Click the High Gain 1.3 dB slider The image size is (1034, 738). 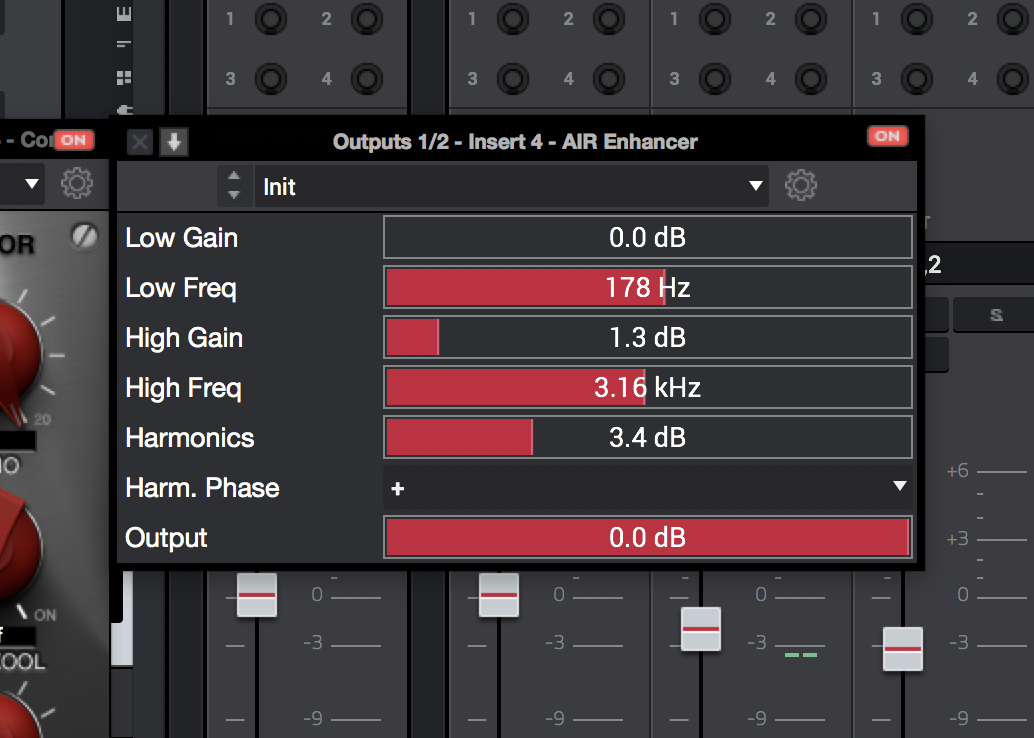click(647, 338)
